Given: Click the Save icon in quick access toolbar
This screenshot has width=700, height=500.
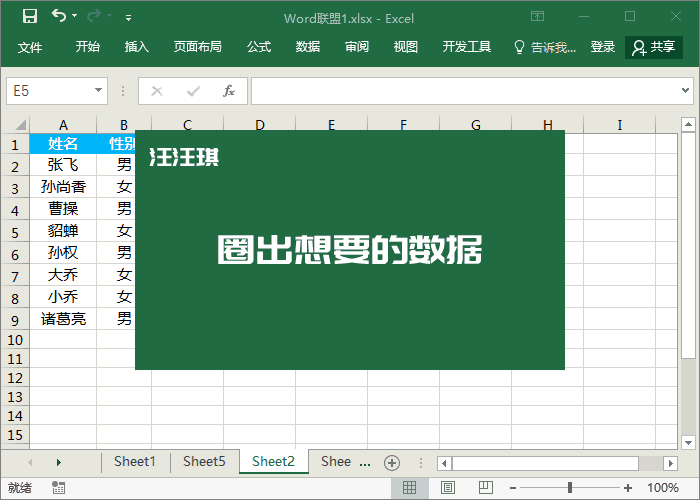Looking at the screenshot, I should (30, 16).
